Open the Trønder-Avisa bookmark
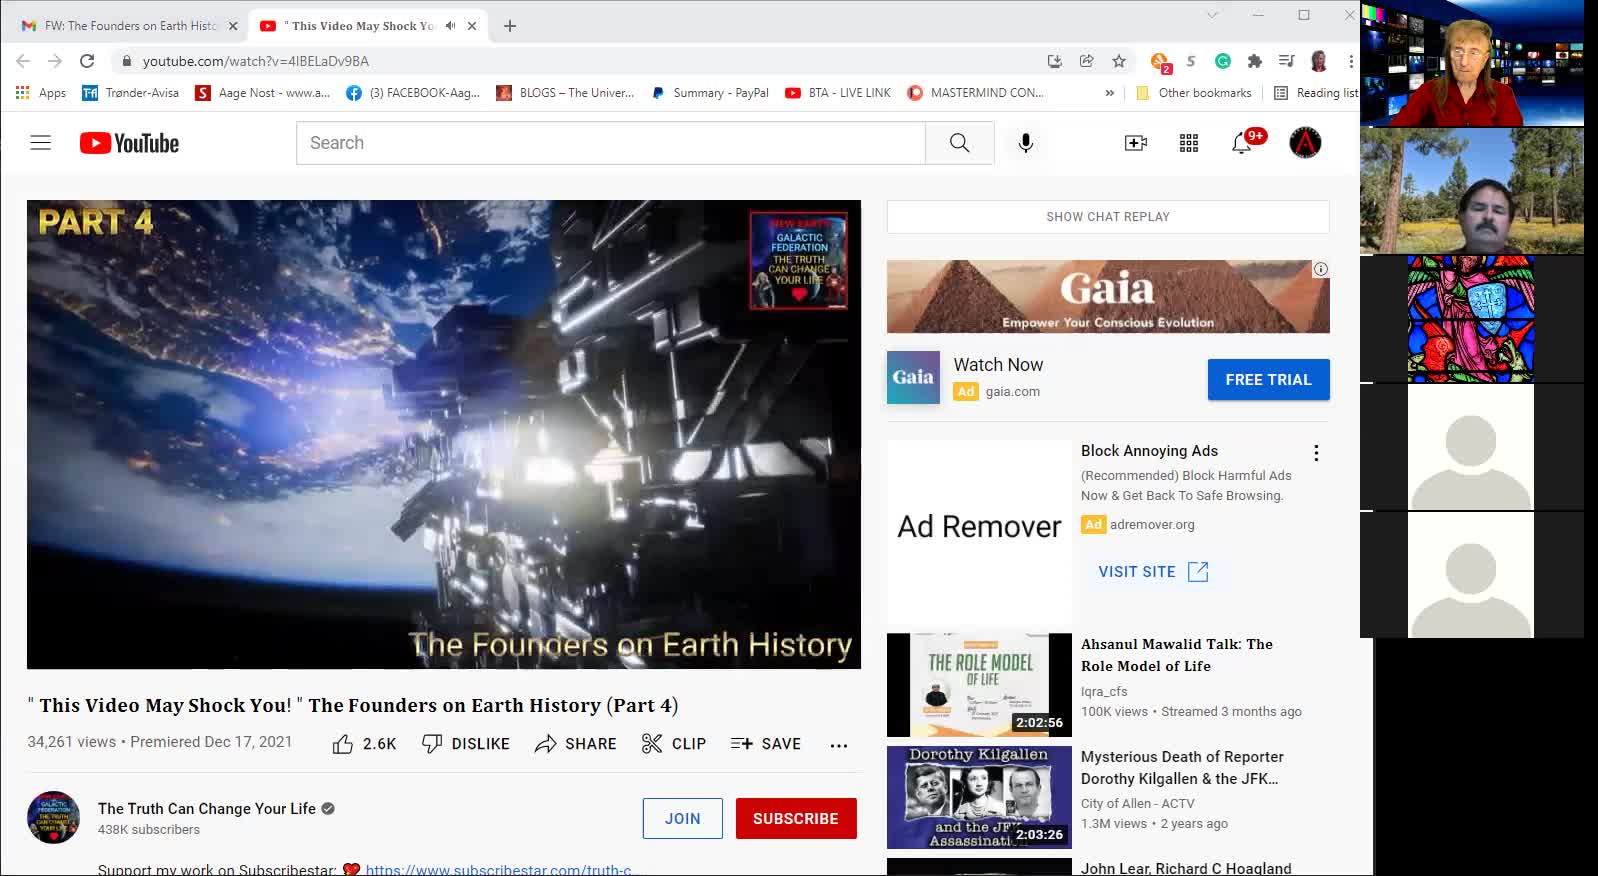 pyautogui.click(x=130, y=93)
